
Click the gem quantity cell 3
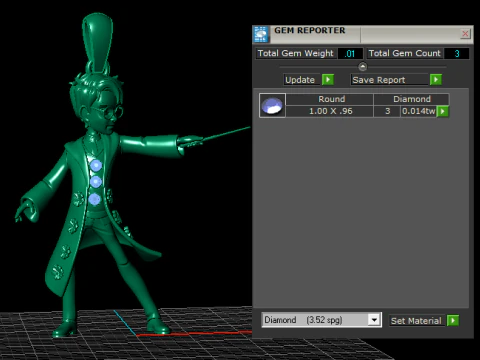[x=387, y=111]
